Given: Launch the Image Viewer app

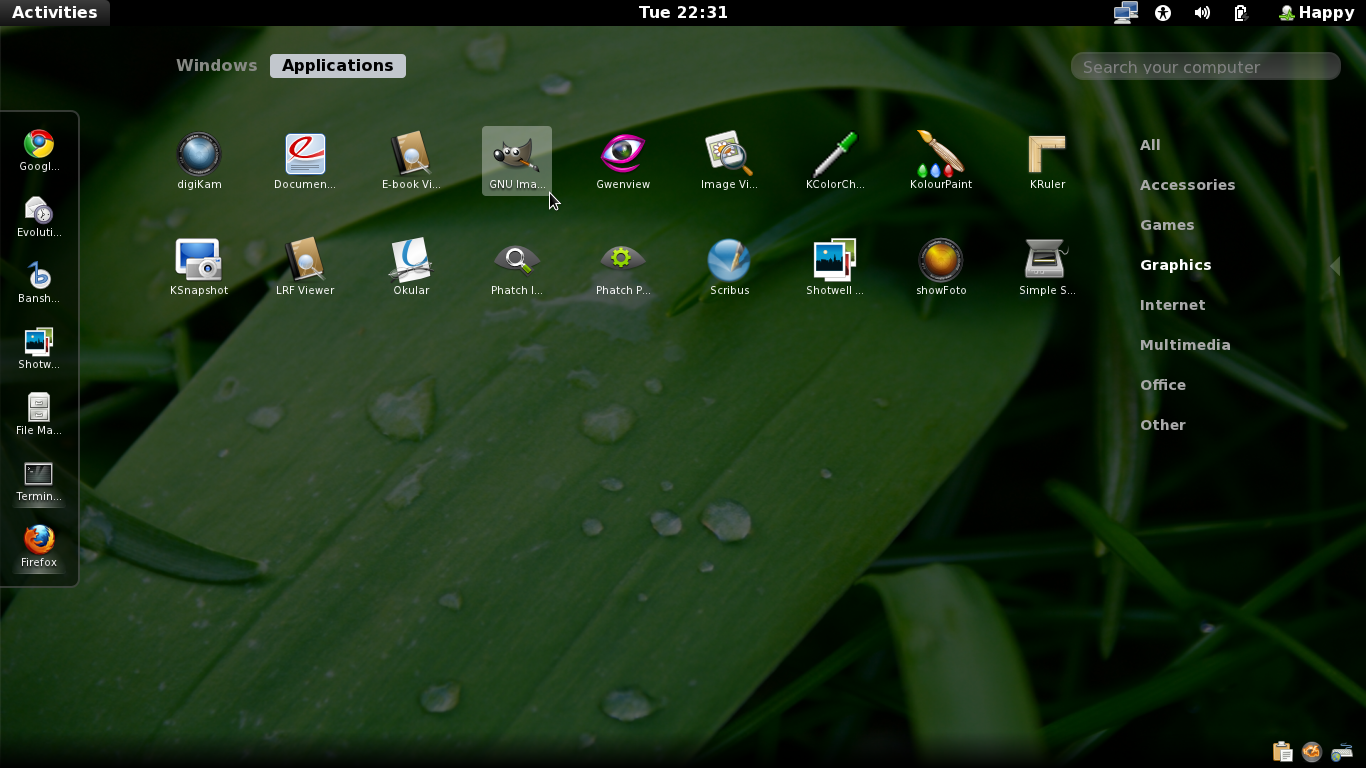Looking at the screenshot, I should click(729, 161).
